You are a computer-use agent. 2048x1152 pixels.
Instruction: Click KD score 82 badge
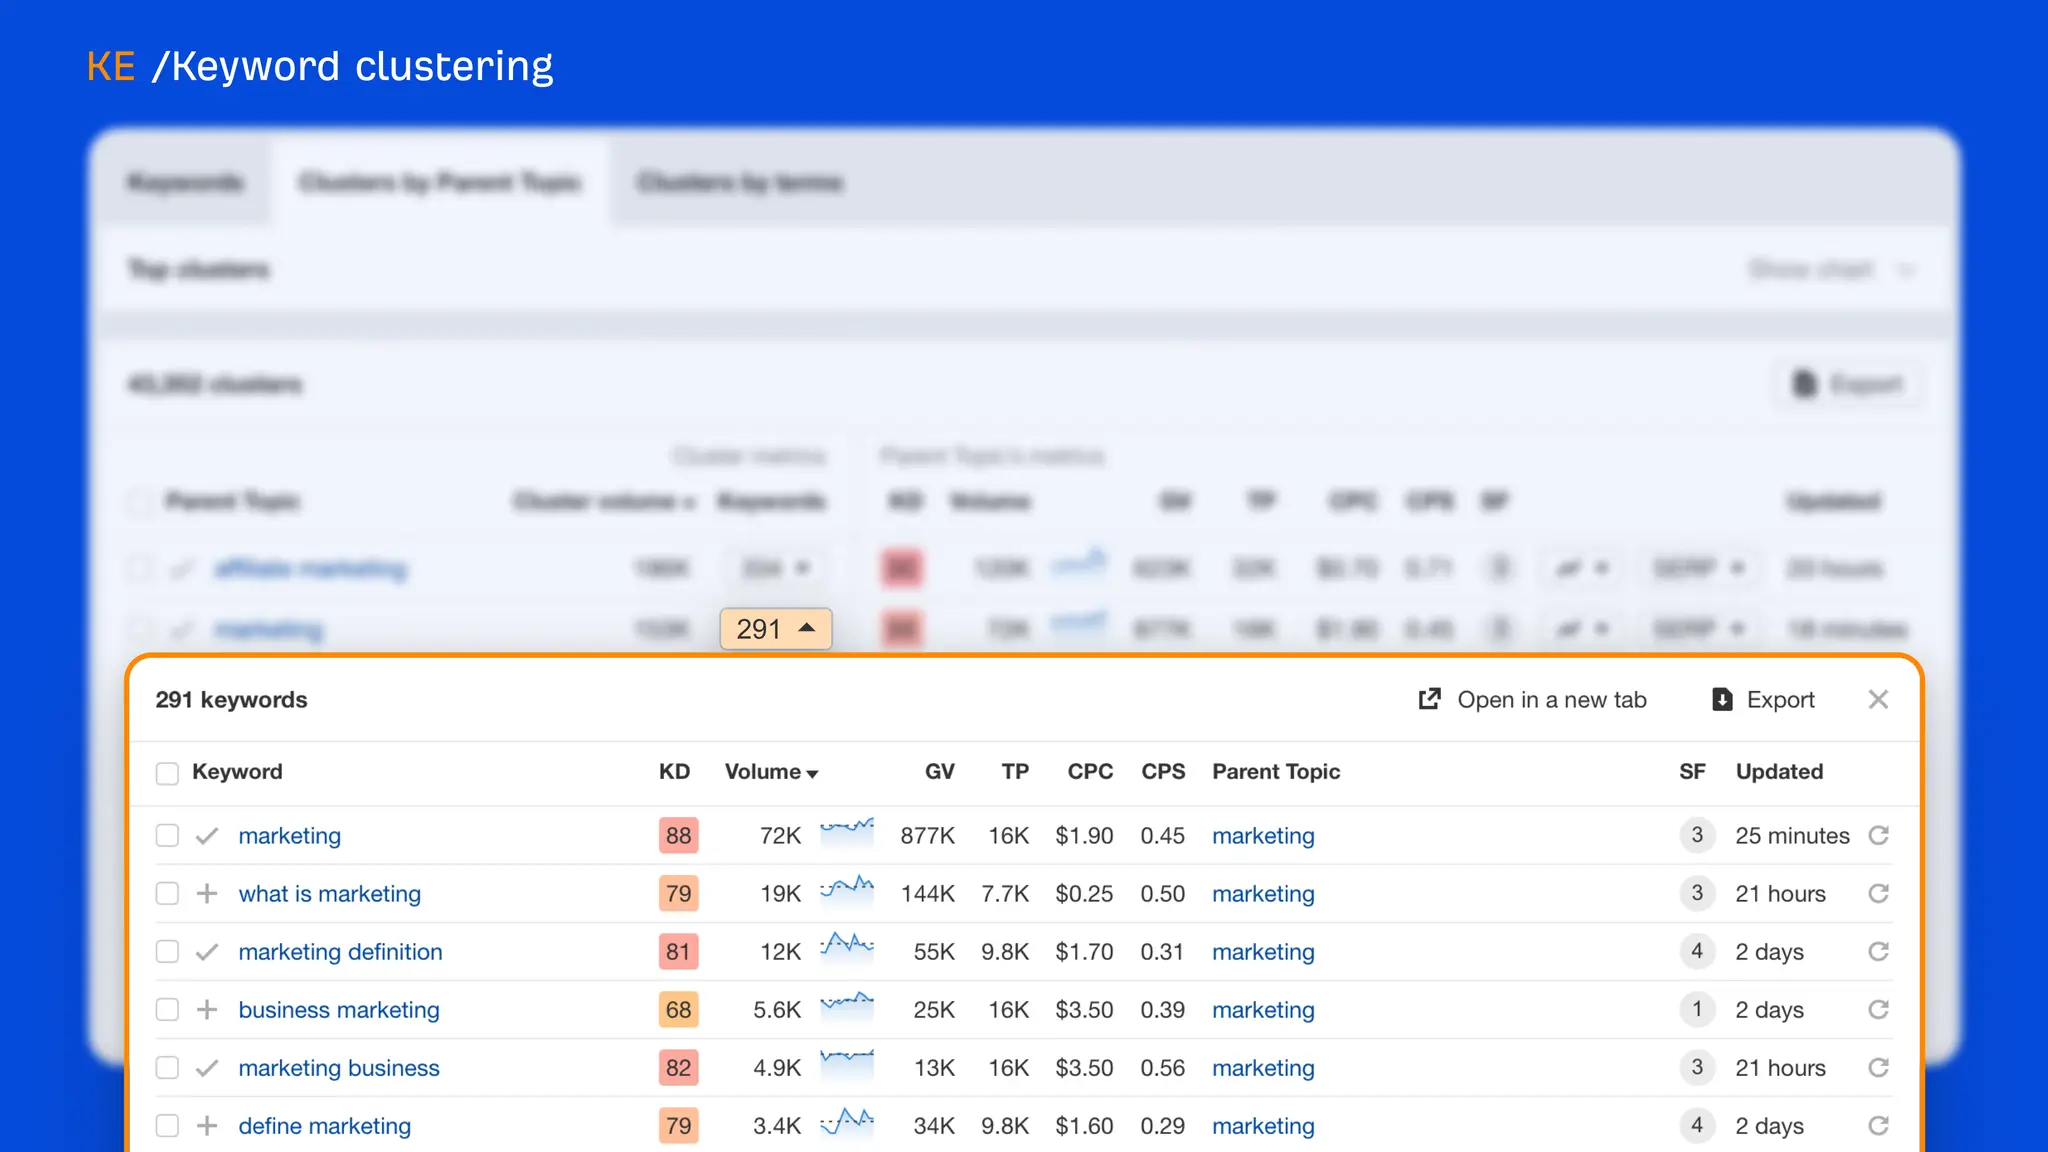[678, 1068]
